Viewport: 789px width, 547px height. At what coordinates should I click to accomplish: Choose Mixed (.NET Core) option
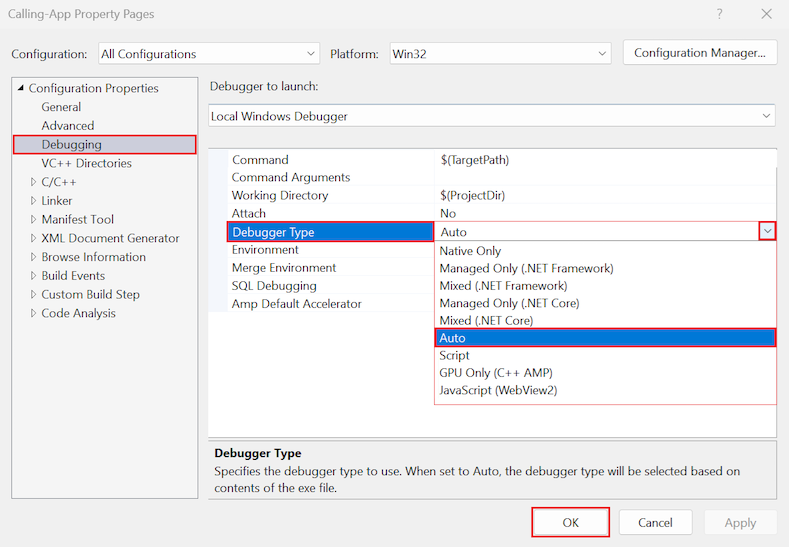(486, 321)
